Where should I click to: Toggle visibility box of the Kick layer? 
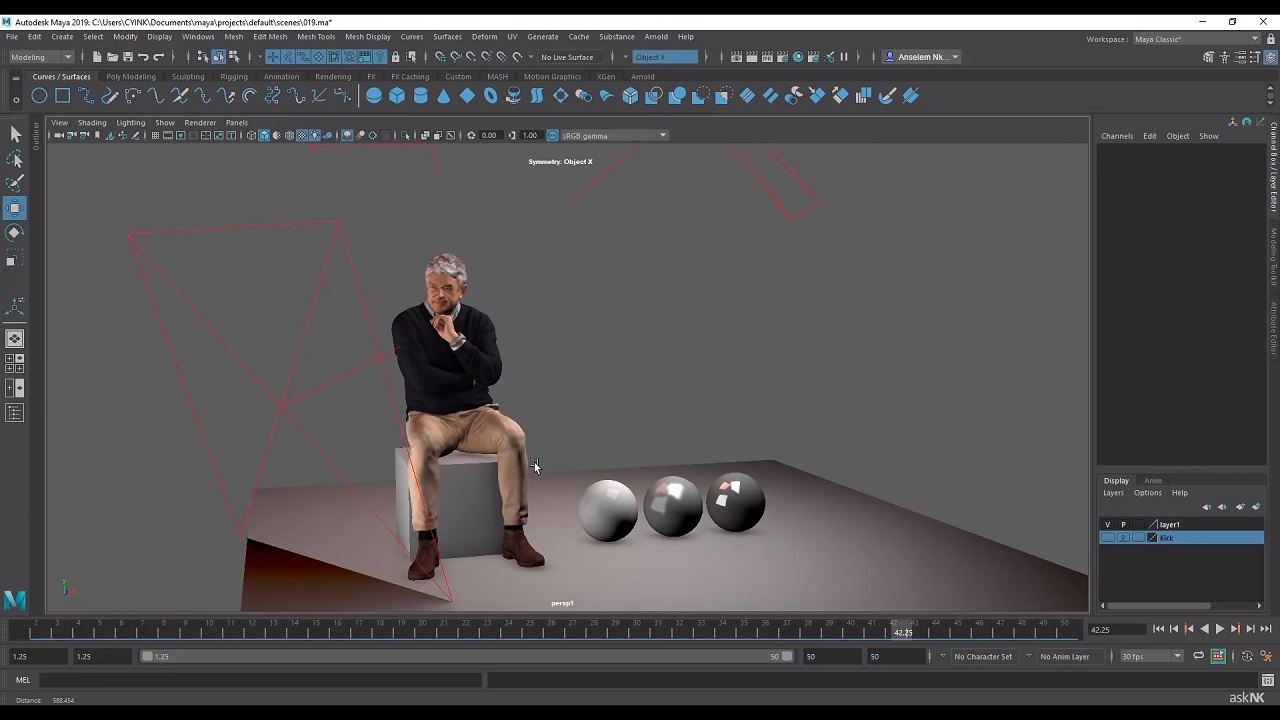tap(1107, 538)
